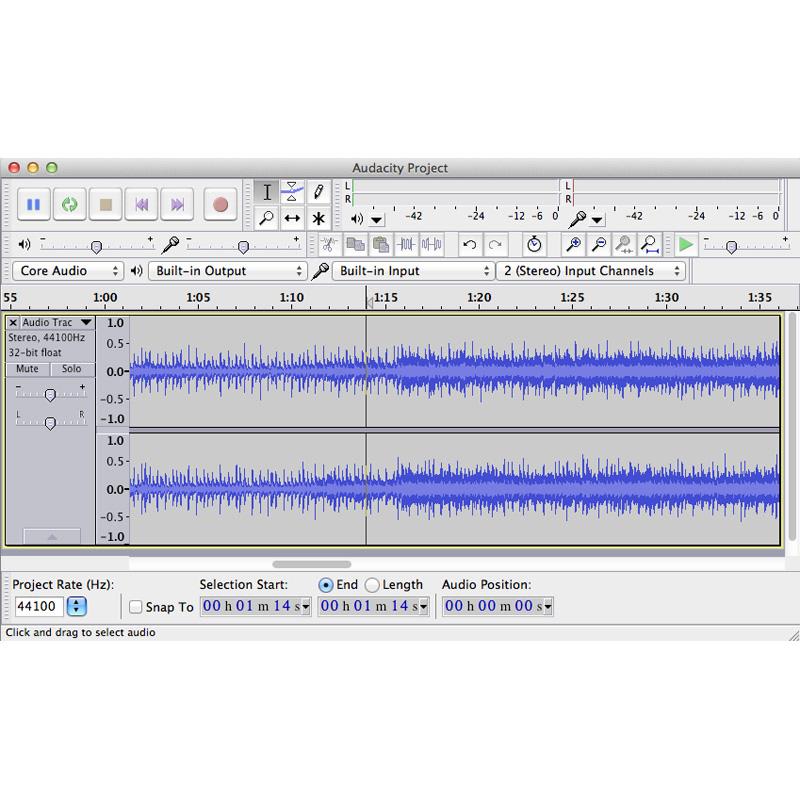
Task: Select the Time Shift tool
Action: click(x=292, y=218)
